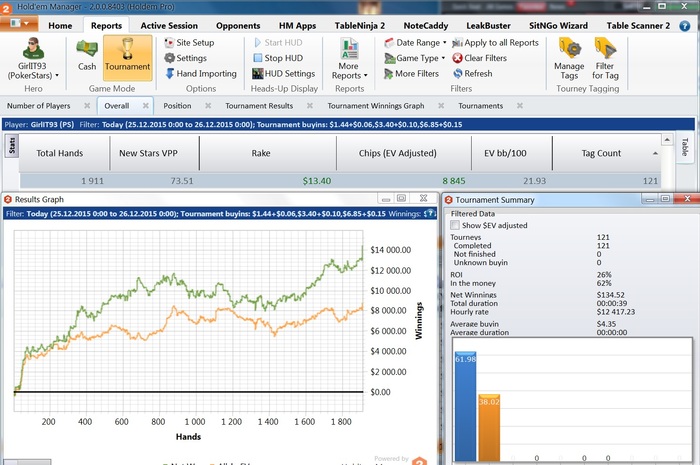Minimize the Tournament Summary window

[650, 199]
